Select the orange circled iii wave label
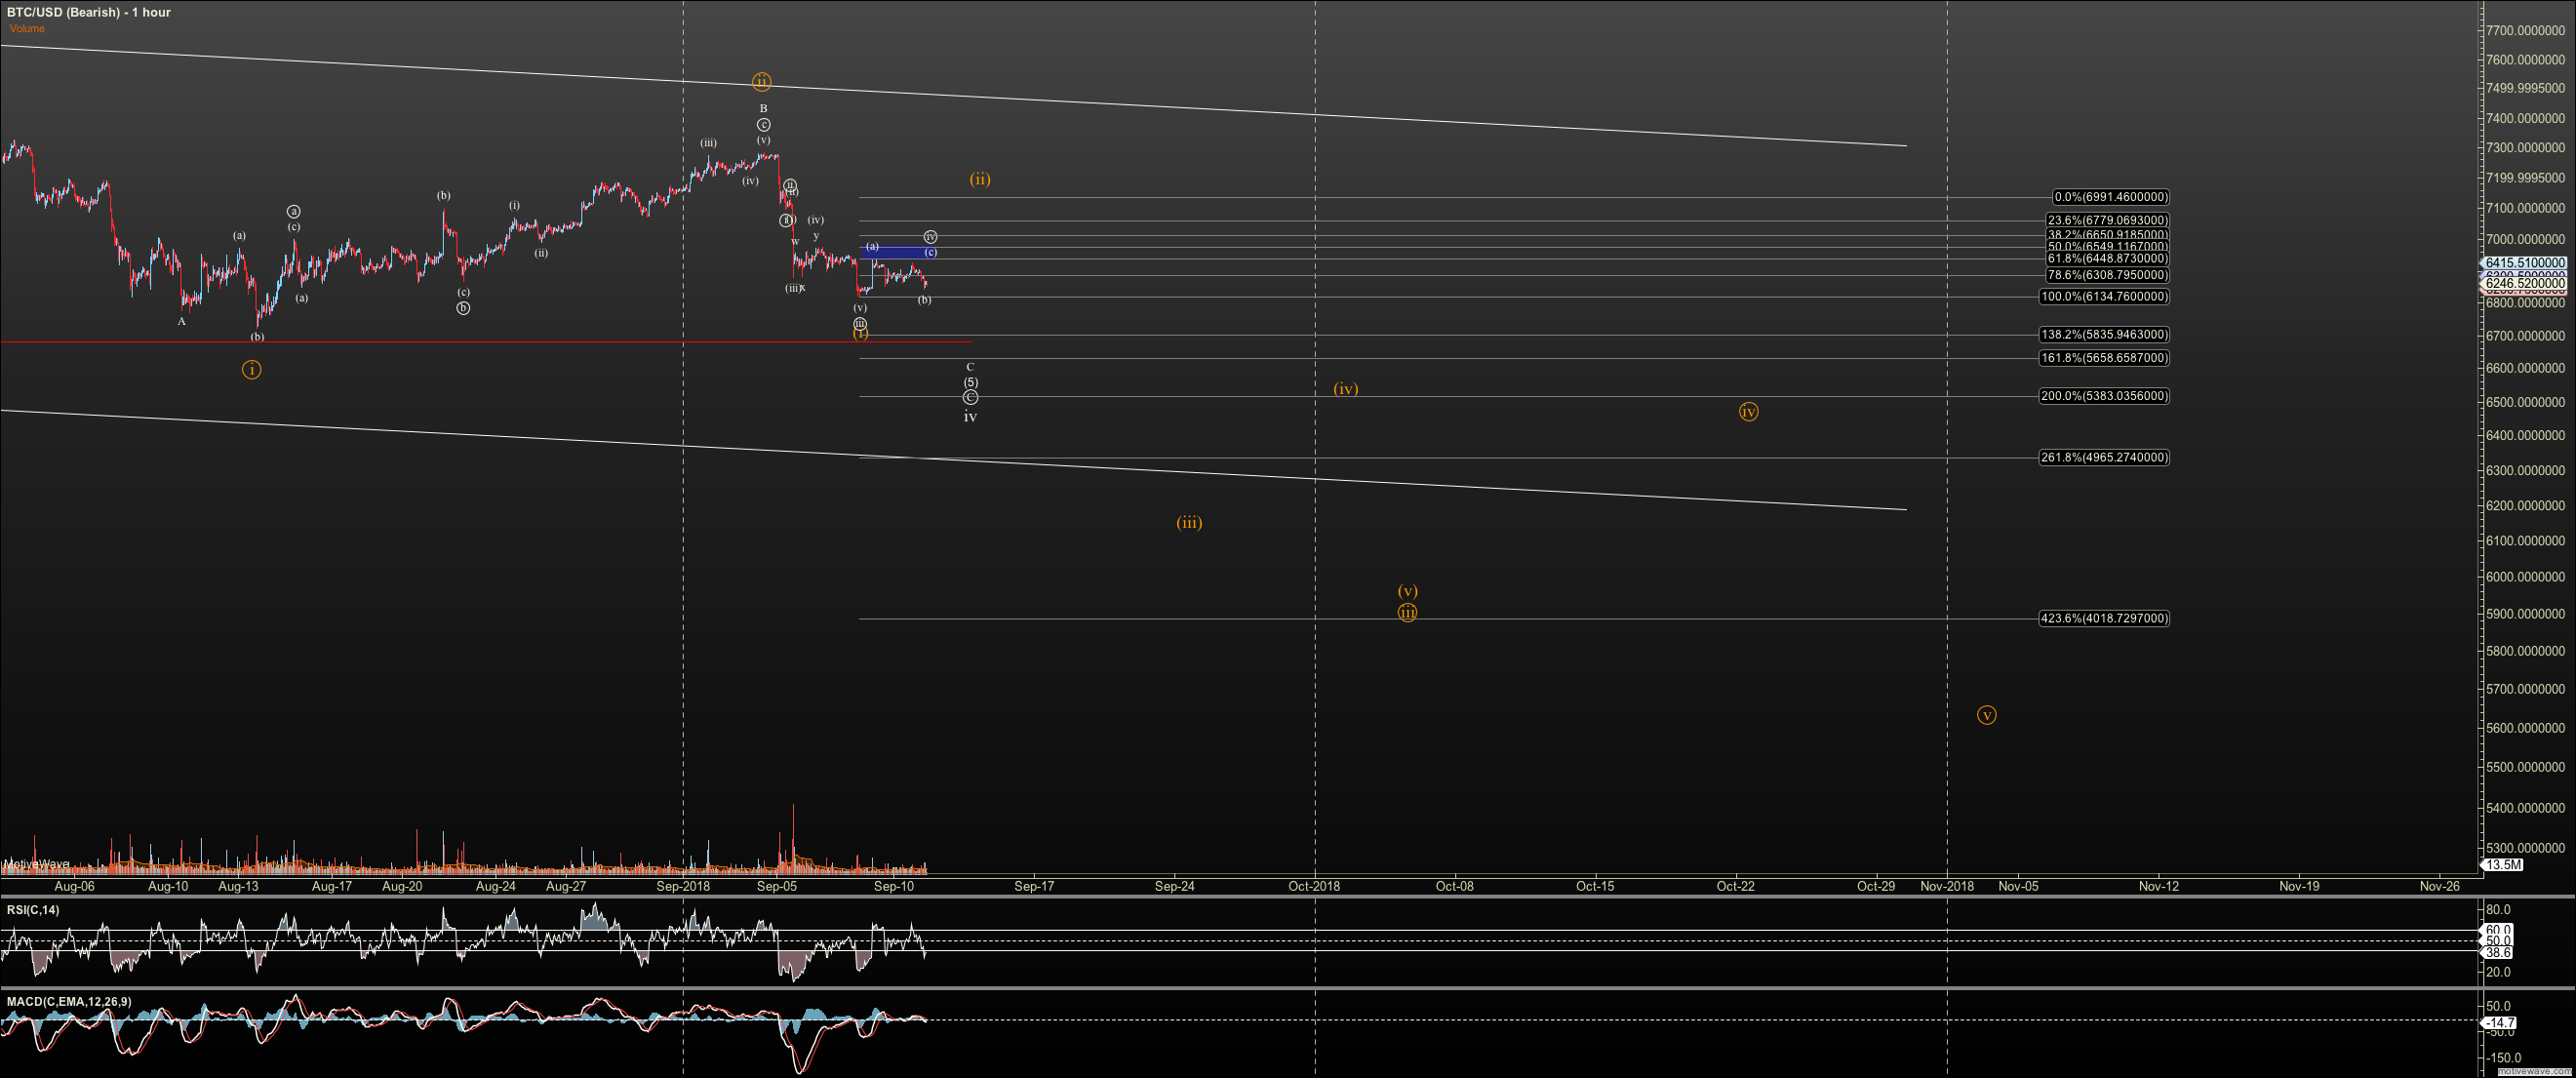This screenshot has height=1078, width=2576. tap(1407, 612)
